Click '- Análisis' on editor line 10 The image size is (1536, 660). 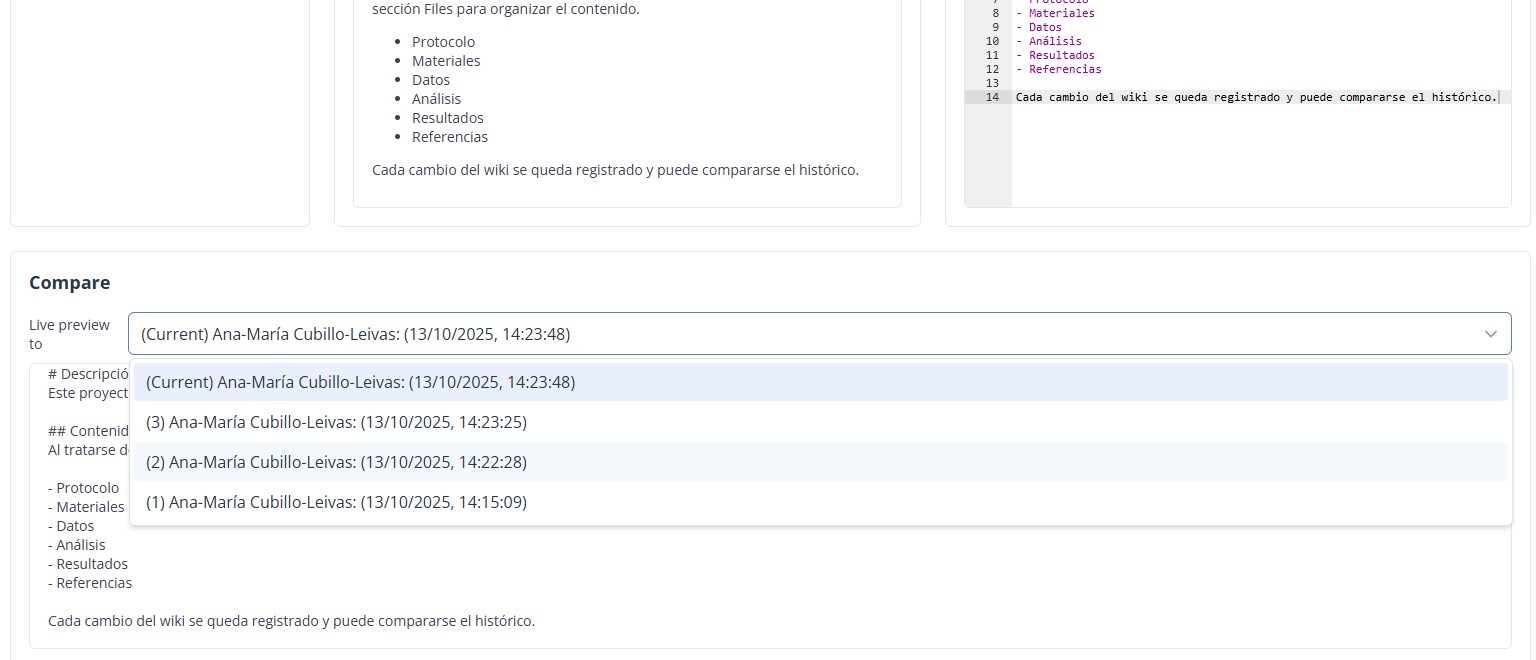point(1049,41)
